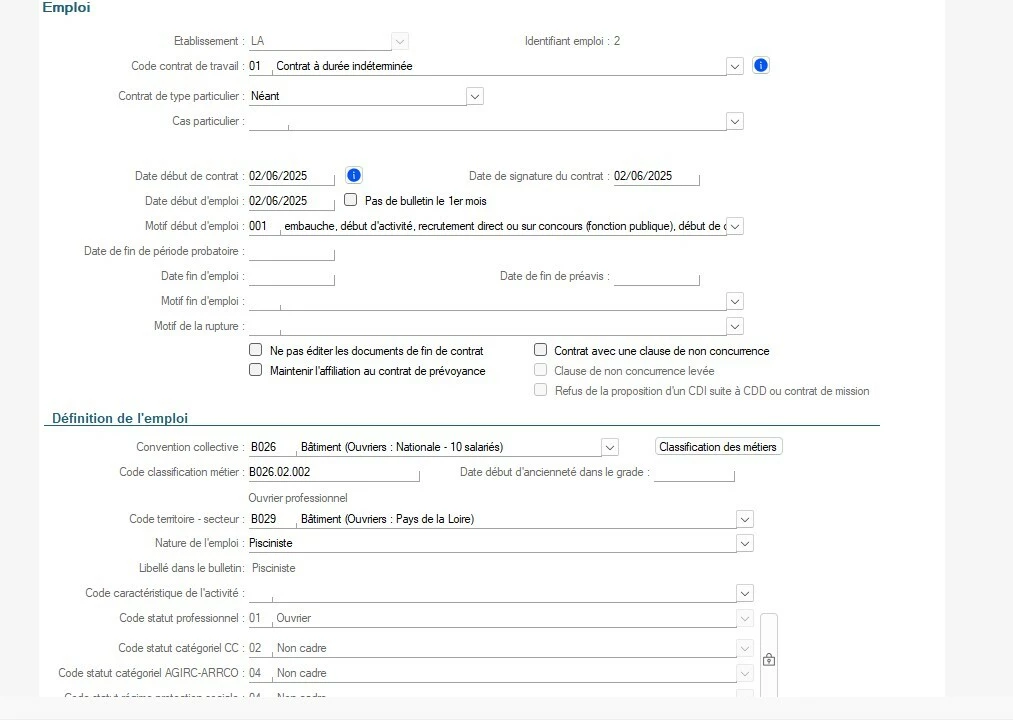Click Date début d'ancienneté dans le grade field
1013x726 pixels.
(x=694, y=472)
